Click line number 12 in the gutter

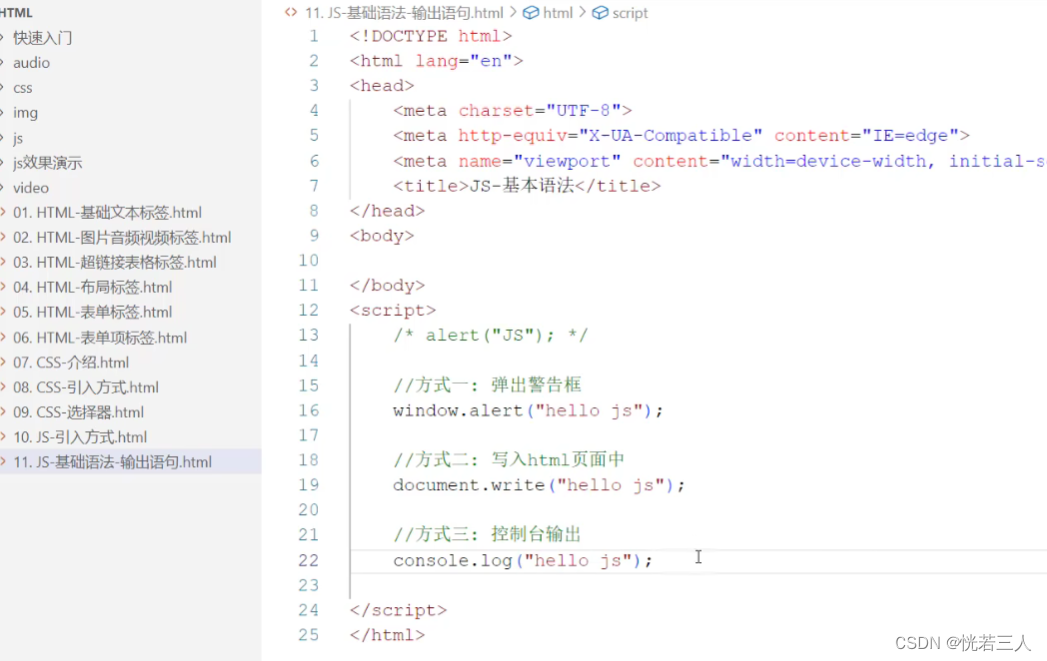(308, 310)
